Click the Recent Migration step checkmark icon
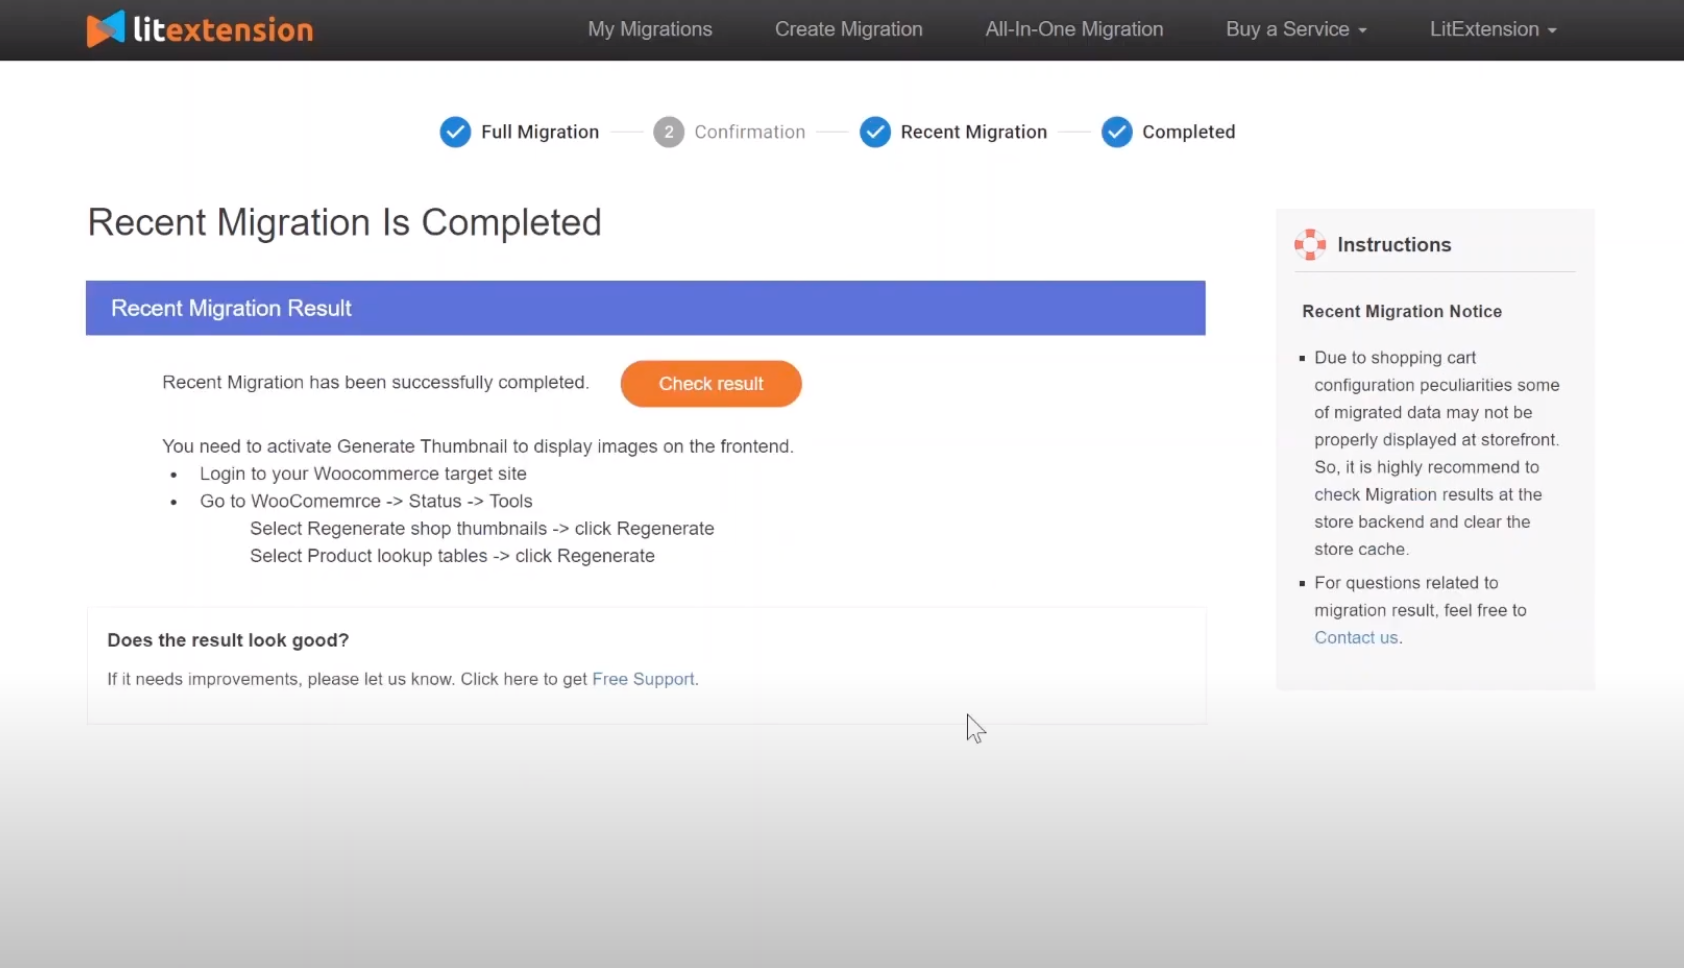1684x968 pixels. (x=875, y=132)
